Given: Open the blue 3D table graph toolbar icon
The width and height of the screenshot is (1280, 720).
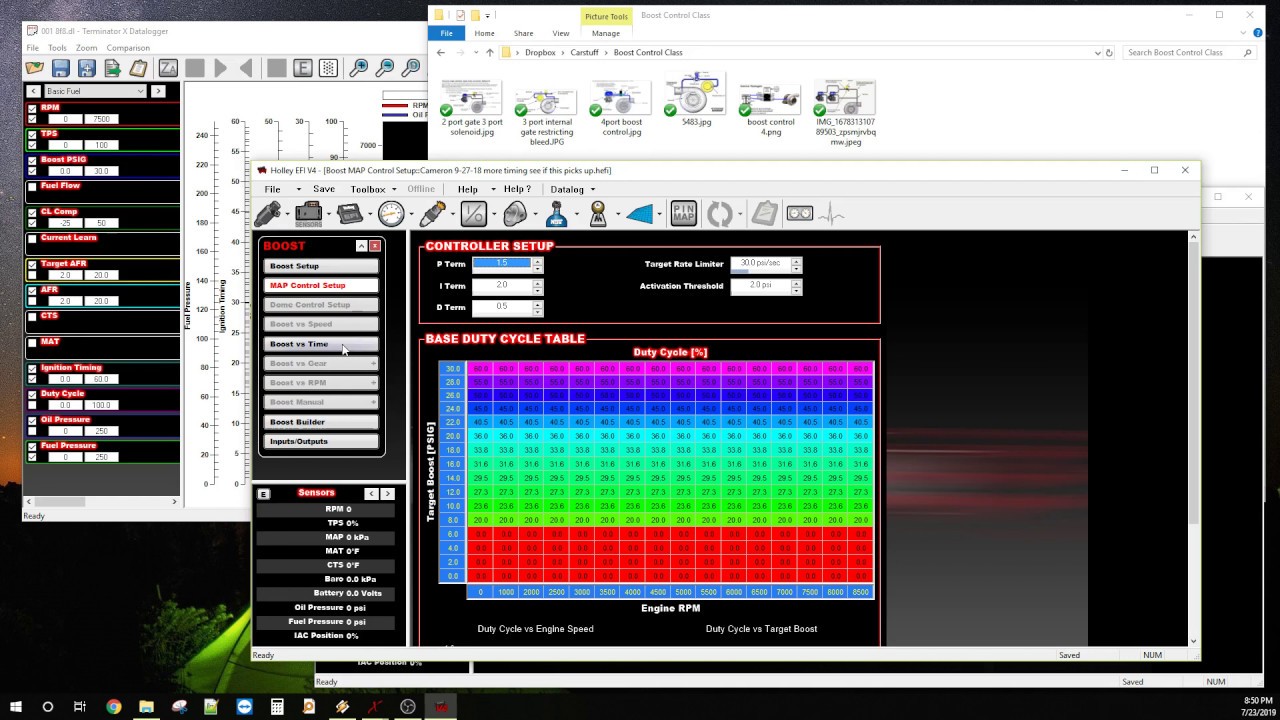Looking at the screenshot, I should click(x=640, y=213).
